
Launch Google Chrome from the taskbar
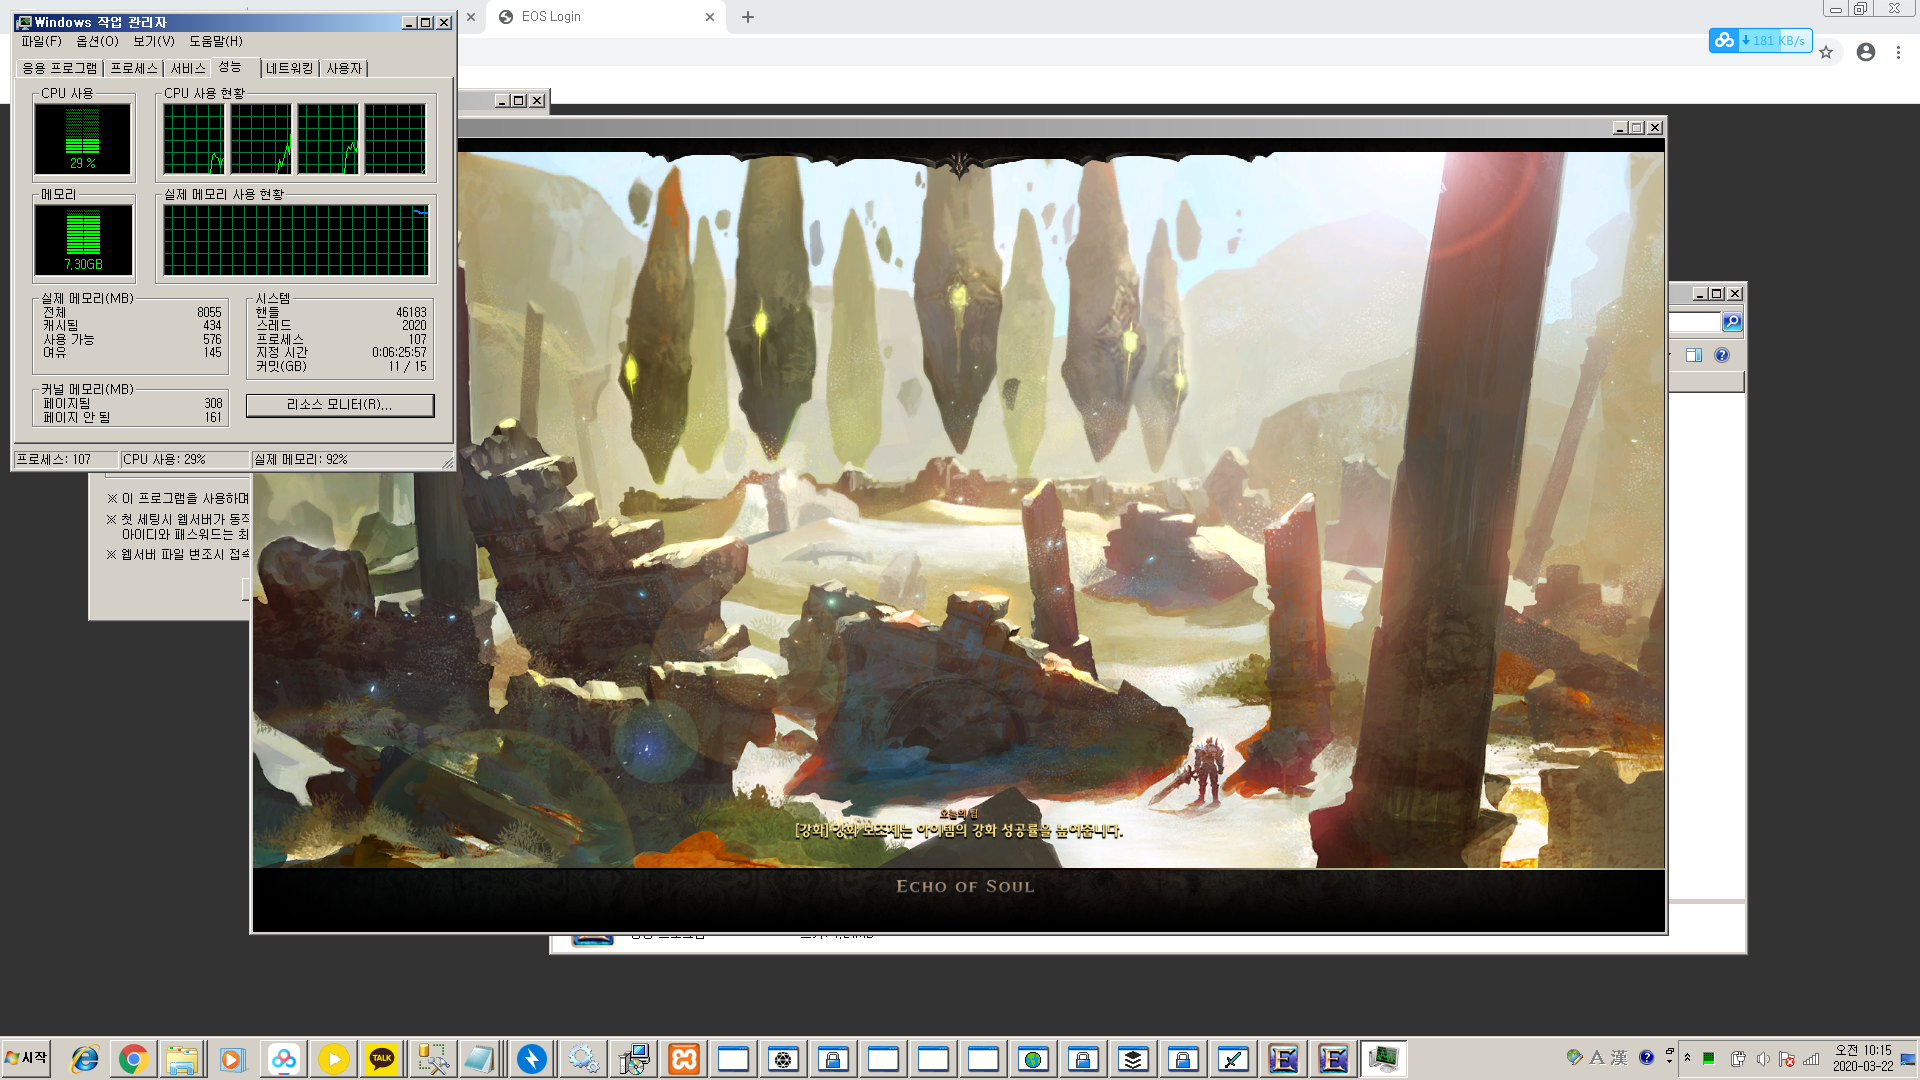point(133,1059)
